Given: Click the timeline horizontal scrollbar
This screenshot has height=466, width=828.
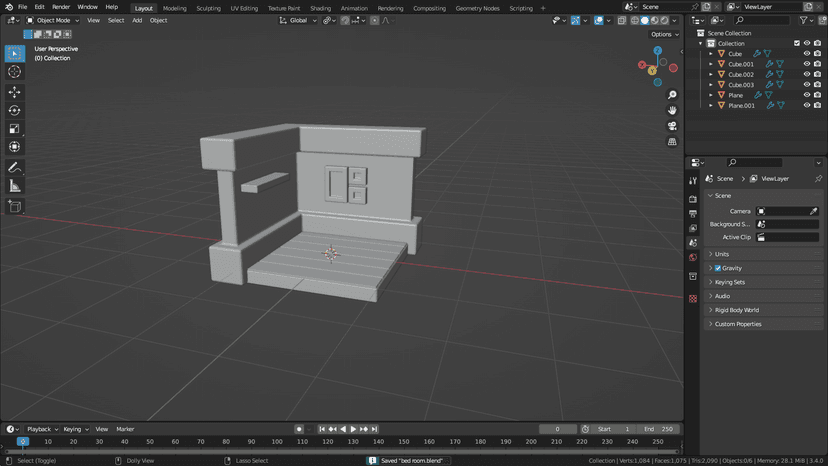Looking at the screenshot, I should [x=341, y=452].
